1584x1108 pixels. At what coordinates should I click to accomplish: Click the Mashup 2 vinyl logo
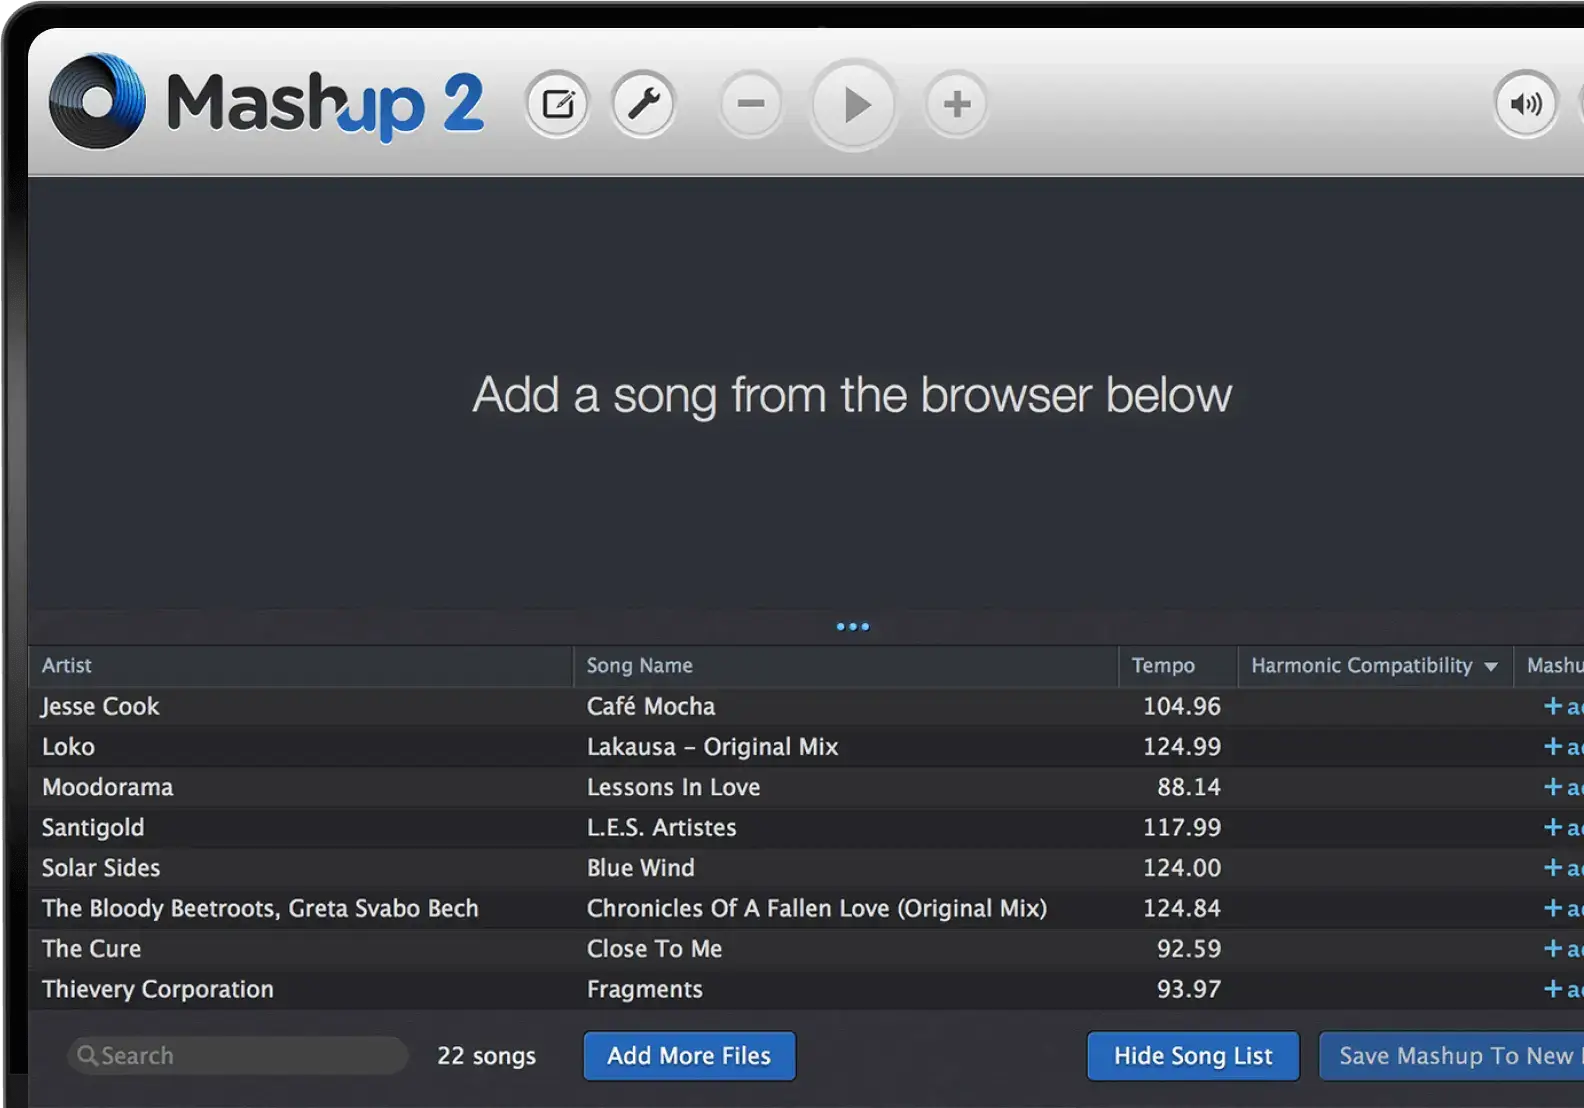point(97,101)
